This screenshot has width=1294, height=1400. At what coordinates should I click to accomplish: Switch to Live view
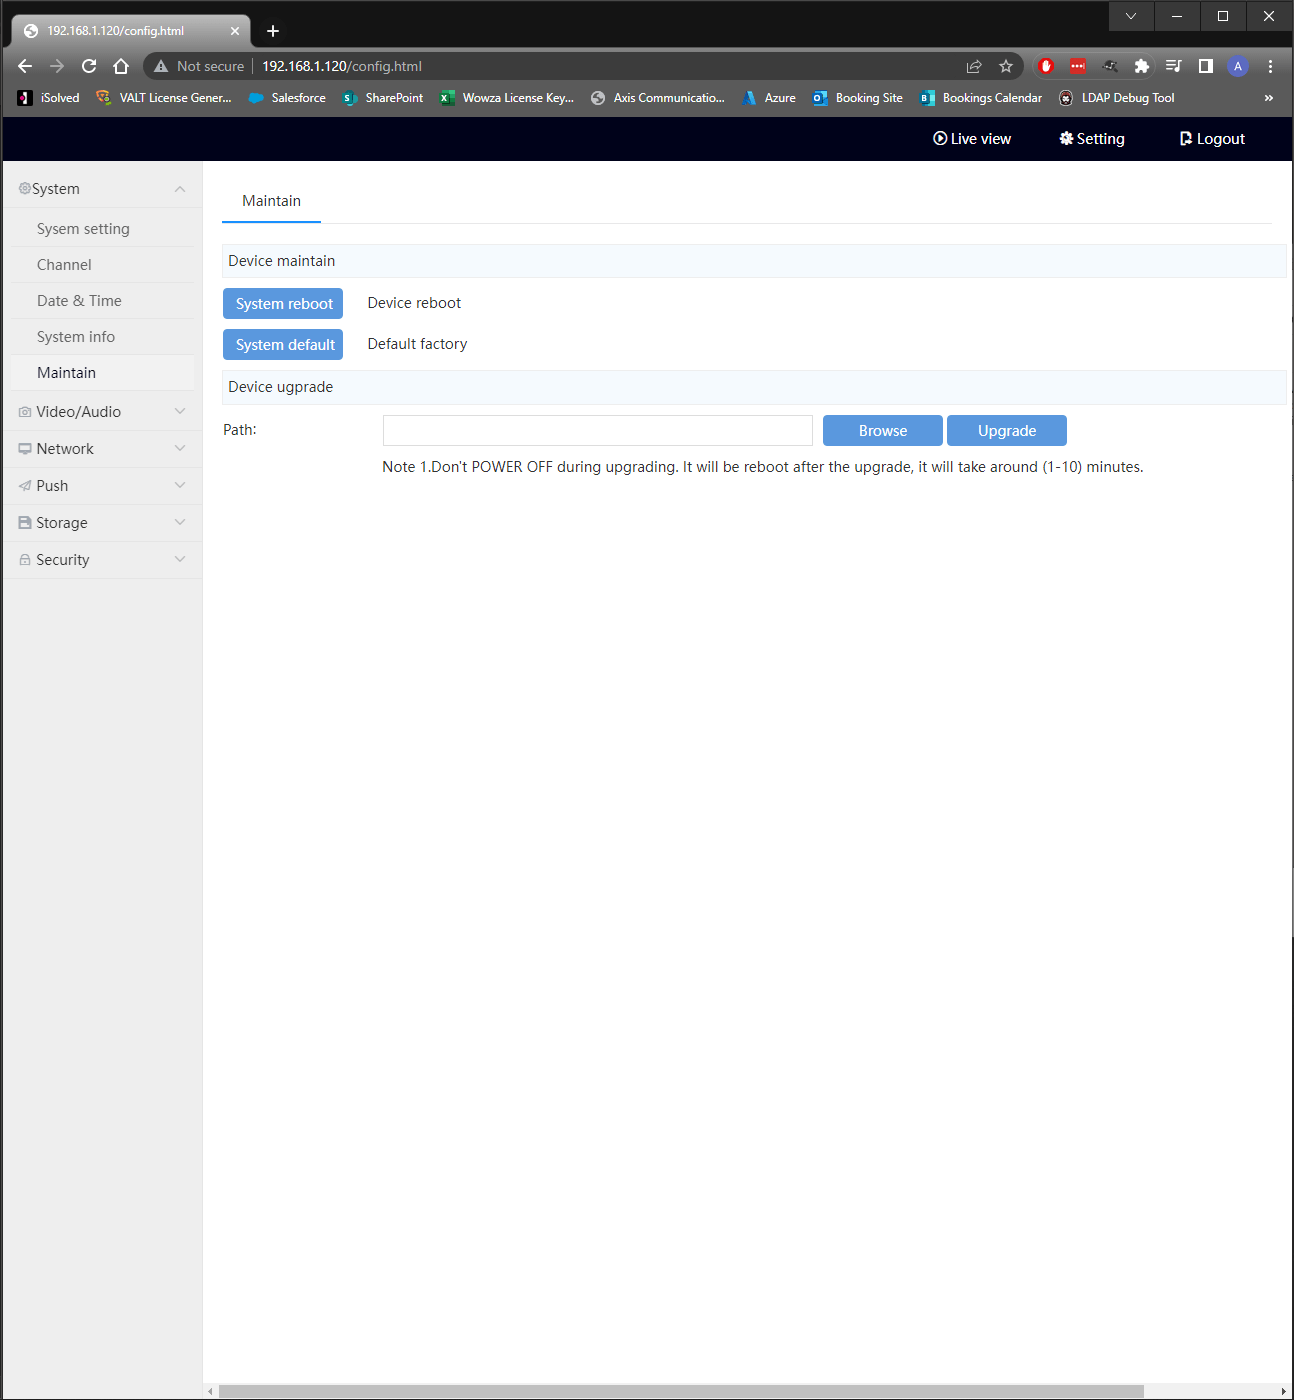pyautogui.click(x=972, y=139)
